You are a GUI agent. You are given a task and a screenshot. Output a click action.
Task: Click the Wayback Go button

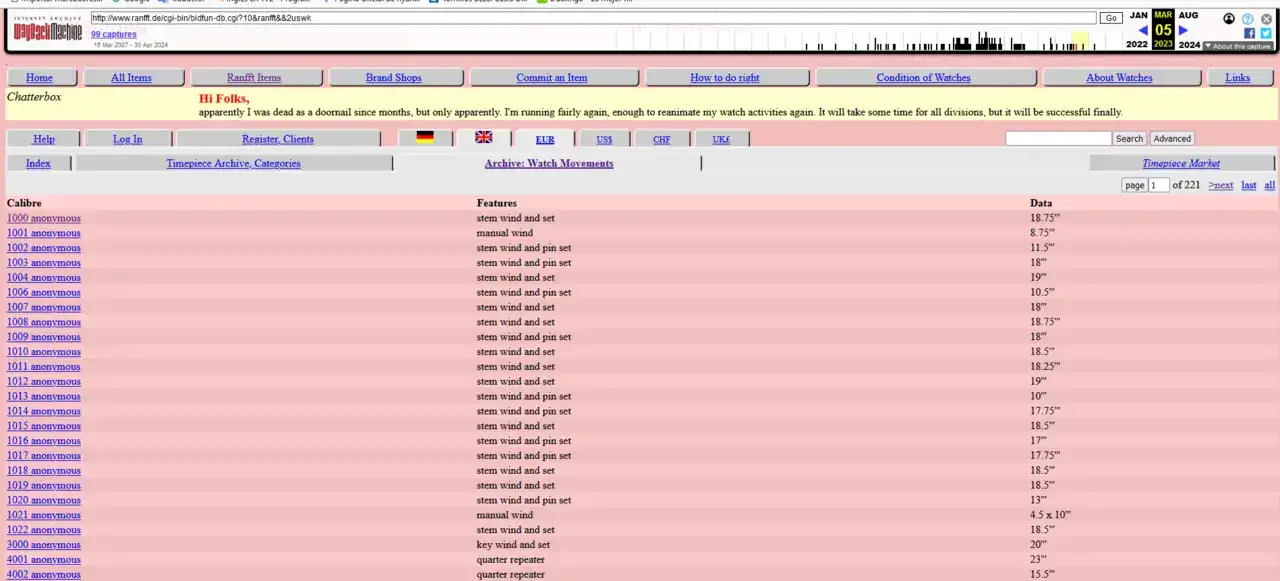1111,18
